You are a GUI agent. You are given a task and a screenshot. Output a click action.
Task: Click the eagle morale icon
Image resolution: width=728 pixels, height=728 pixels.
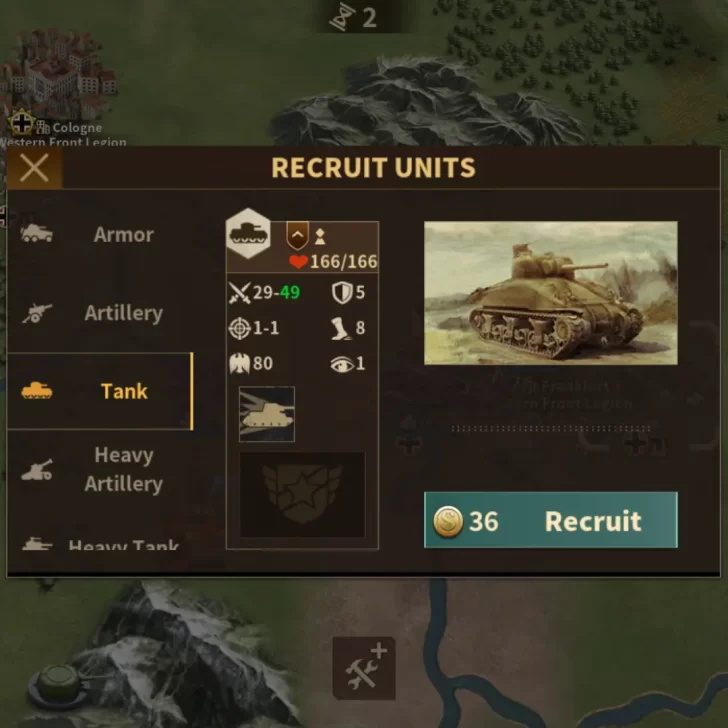click(240, 364)
